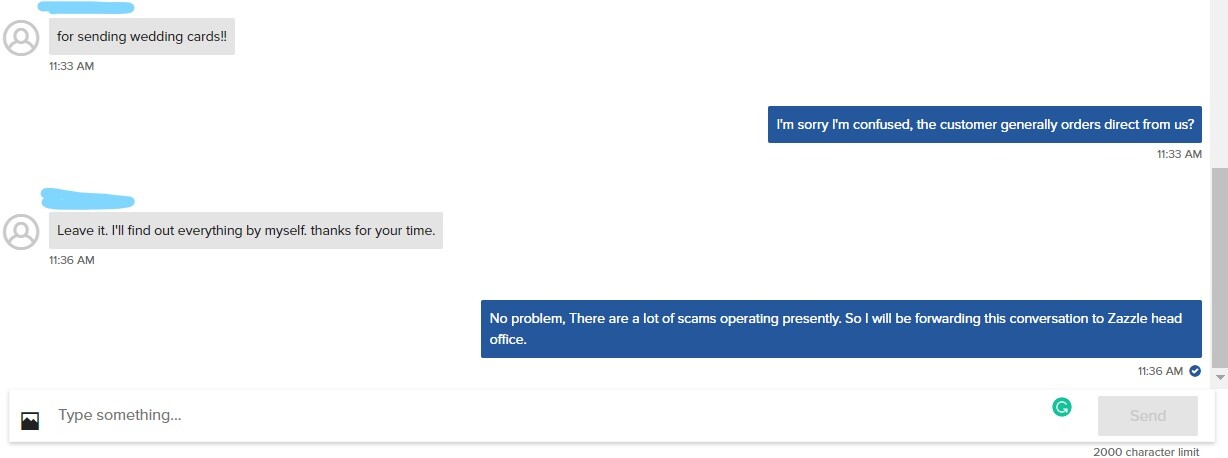1228x458 pixels.
Task: Click the scrollbar down arrow
Action: click(1219, 377)
